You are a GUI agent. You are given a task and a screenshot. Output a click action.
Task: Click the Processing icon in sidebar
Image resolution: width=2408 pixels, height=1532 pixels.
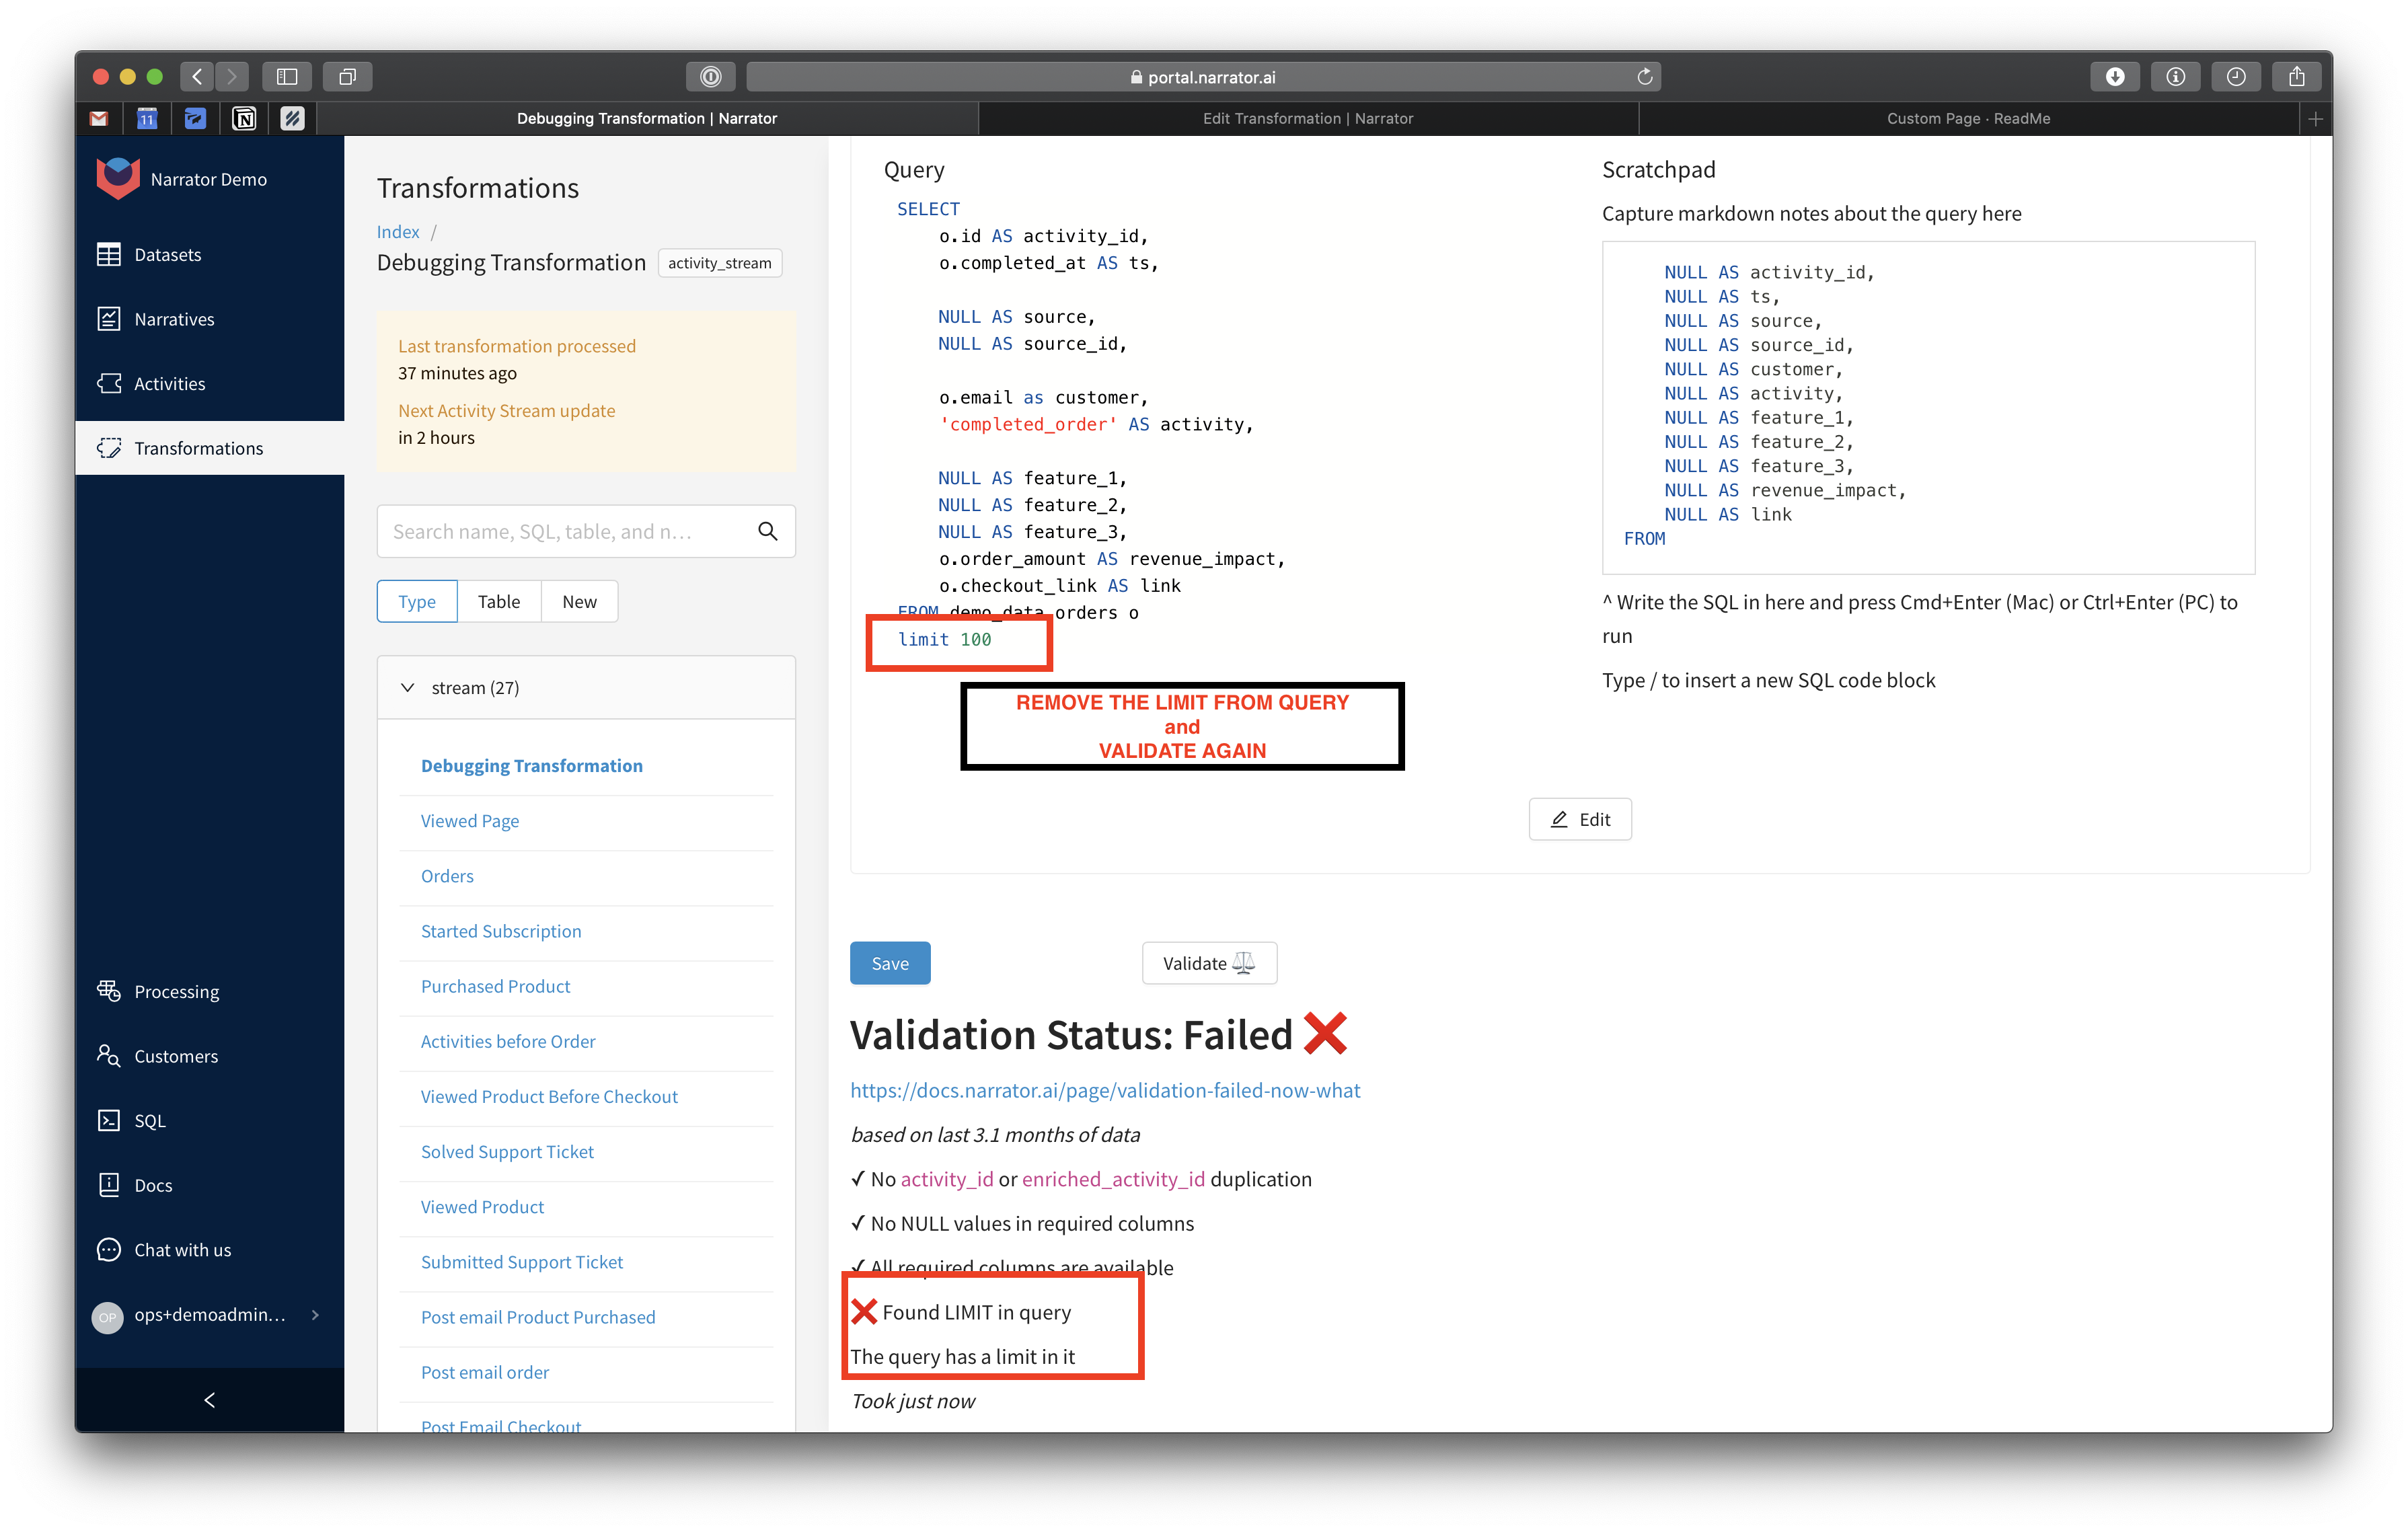[108, 991]
